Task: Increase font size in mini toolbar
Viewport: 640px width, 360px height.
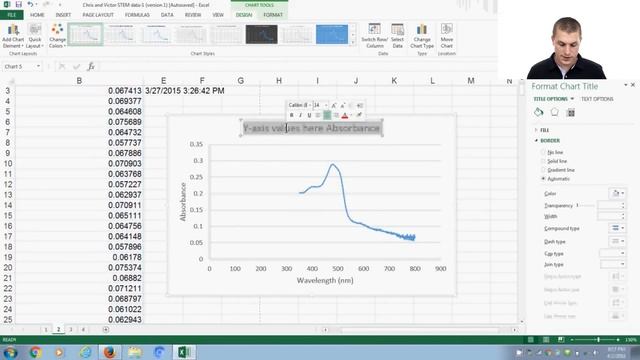Action: click(334, 105)
